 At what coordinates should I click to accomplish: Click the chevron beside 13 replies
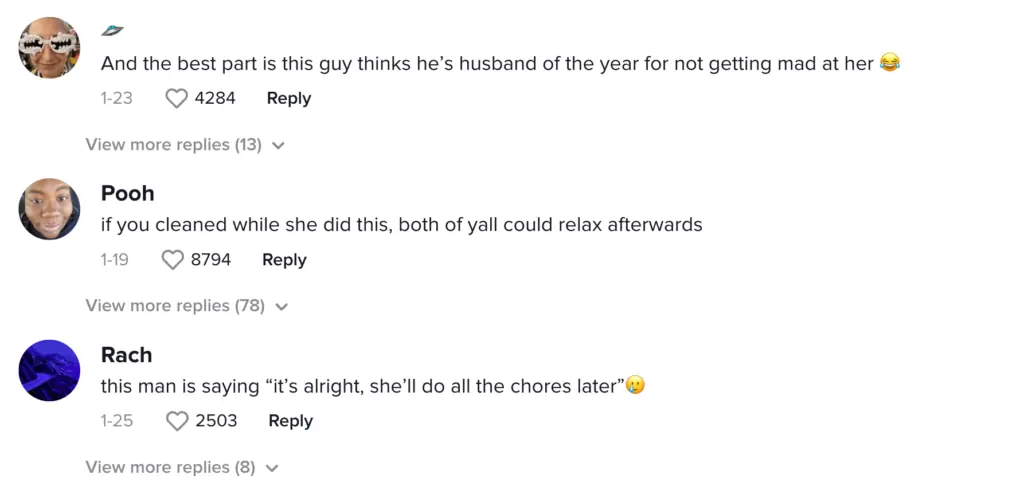[278, 146]
